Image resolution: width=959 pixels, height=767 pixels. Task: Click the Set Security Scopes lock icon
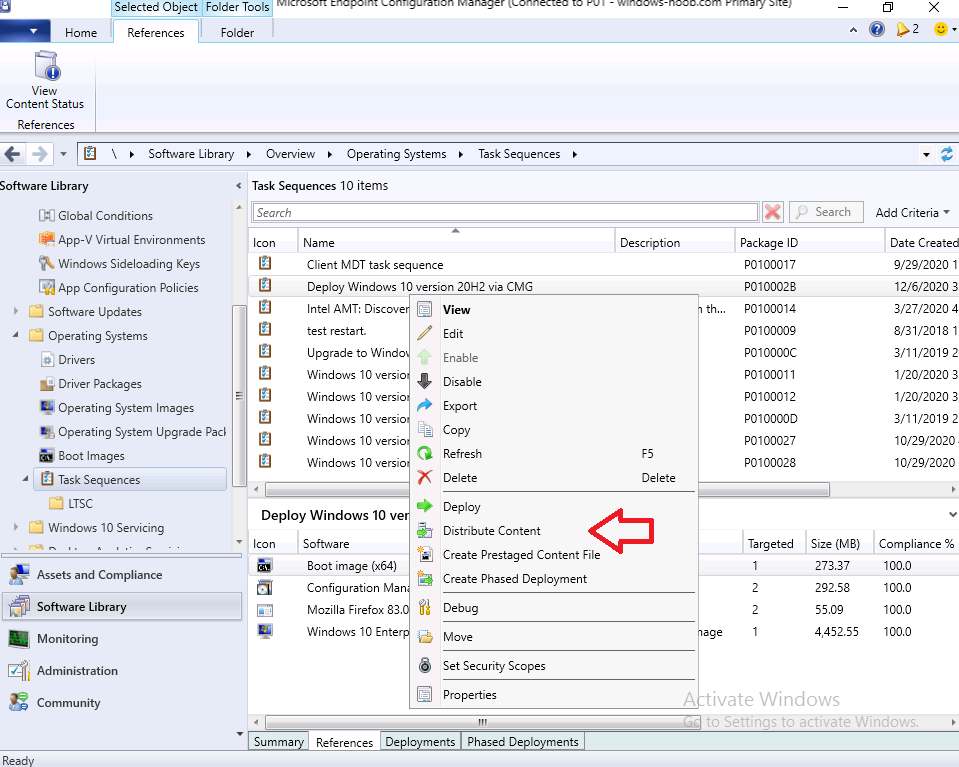click(424, 665)
